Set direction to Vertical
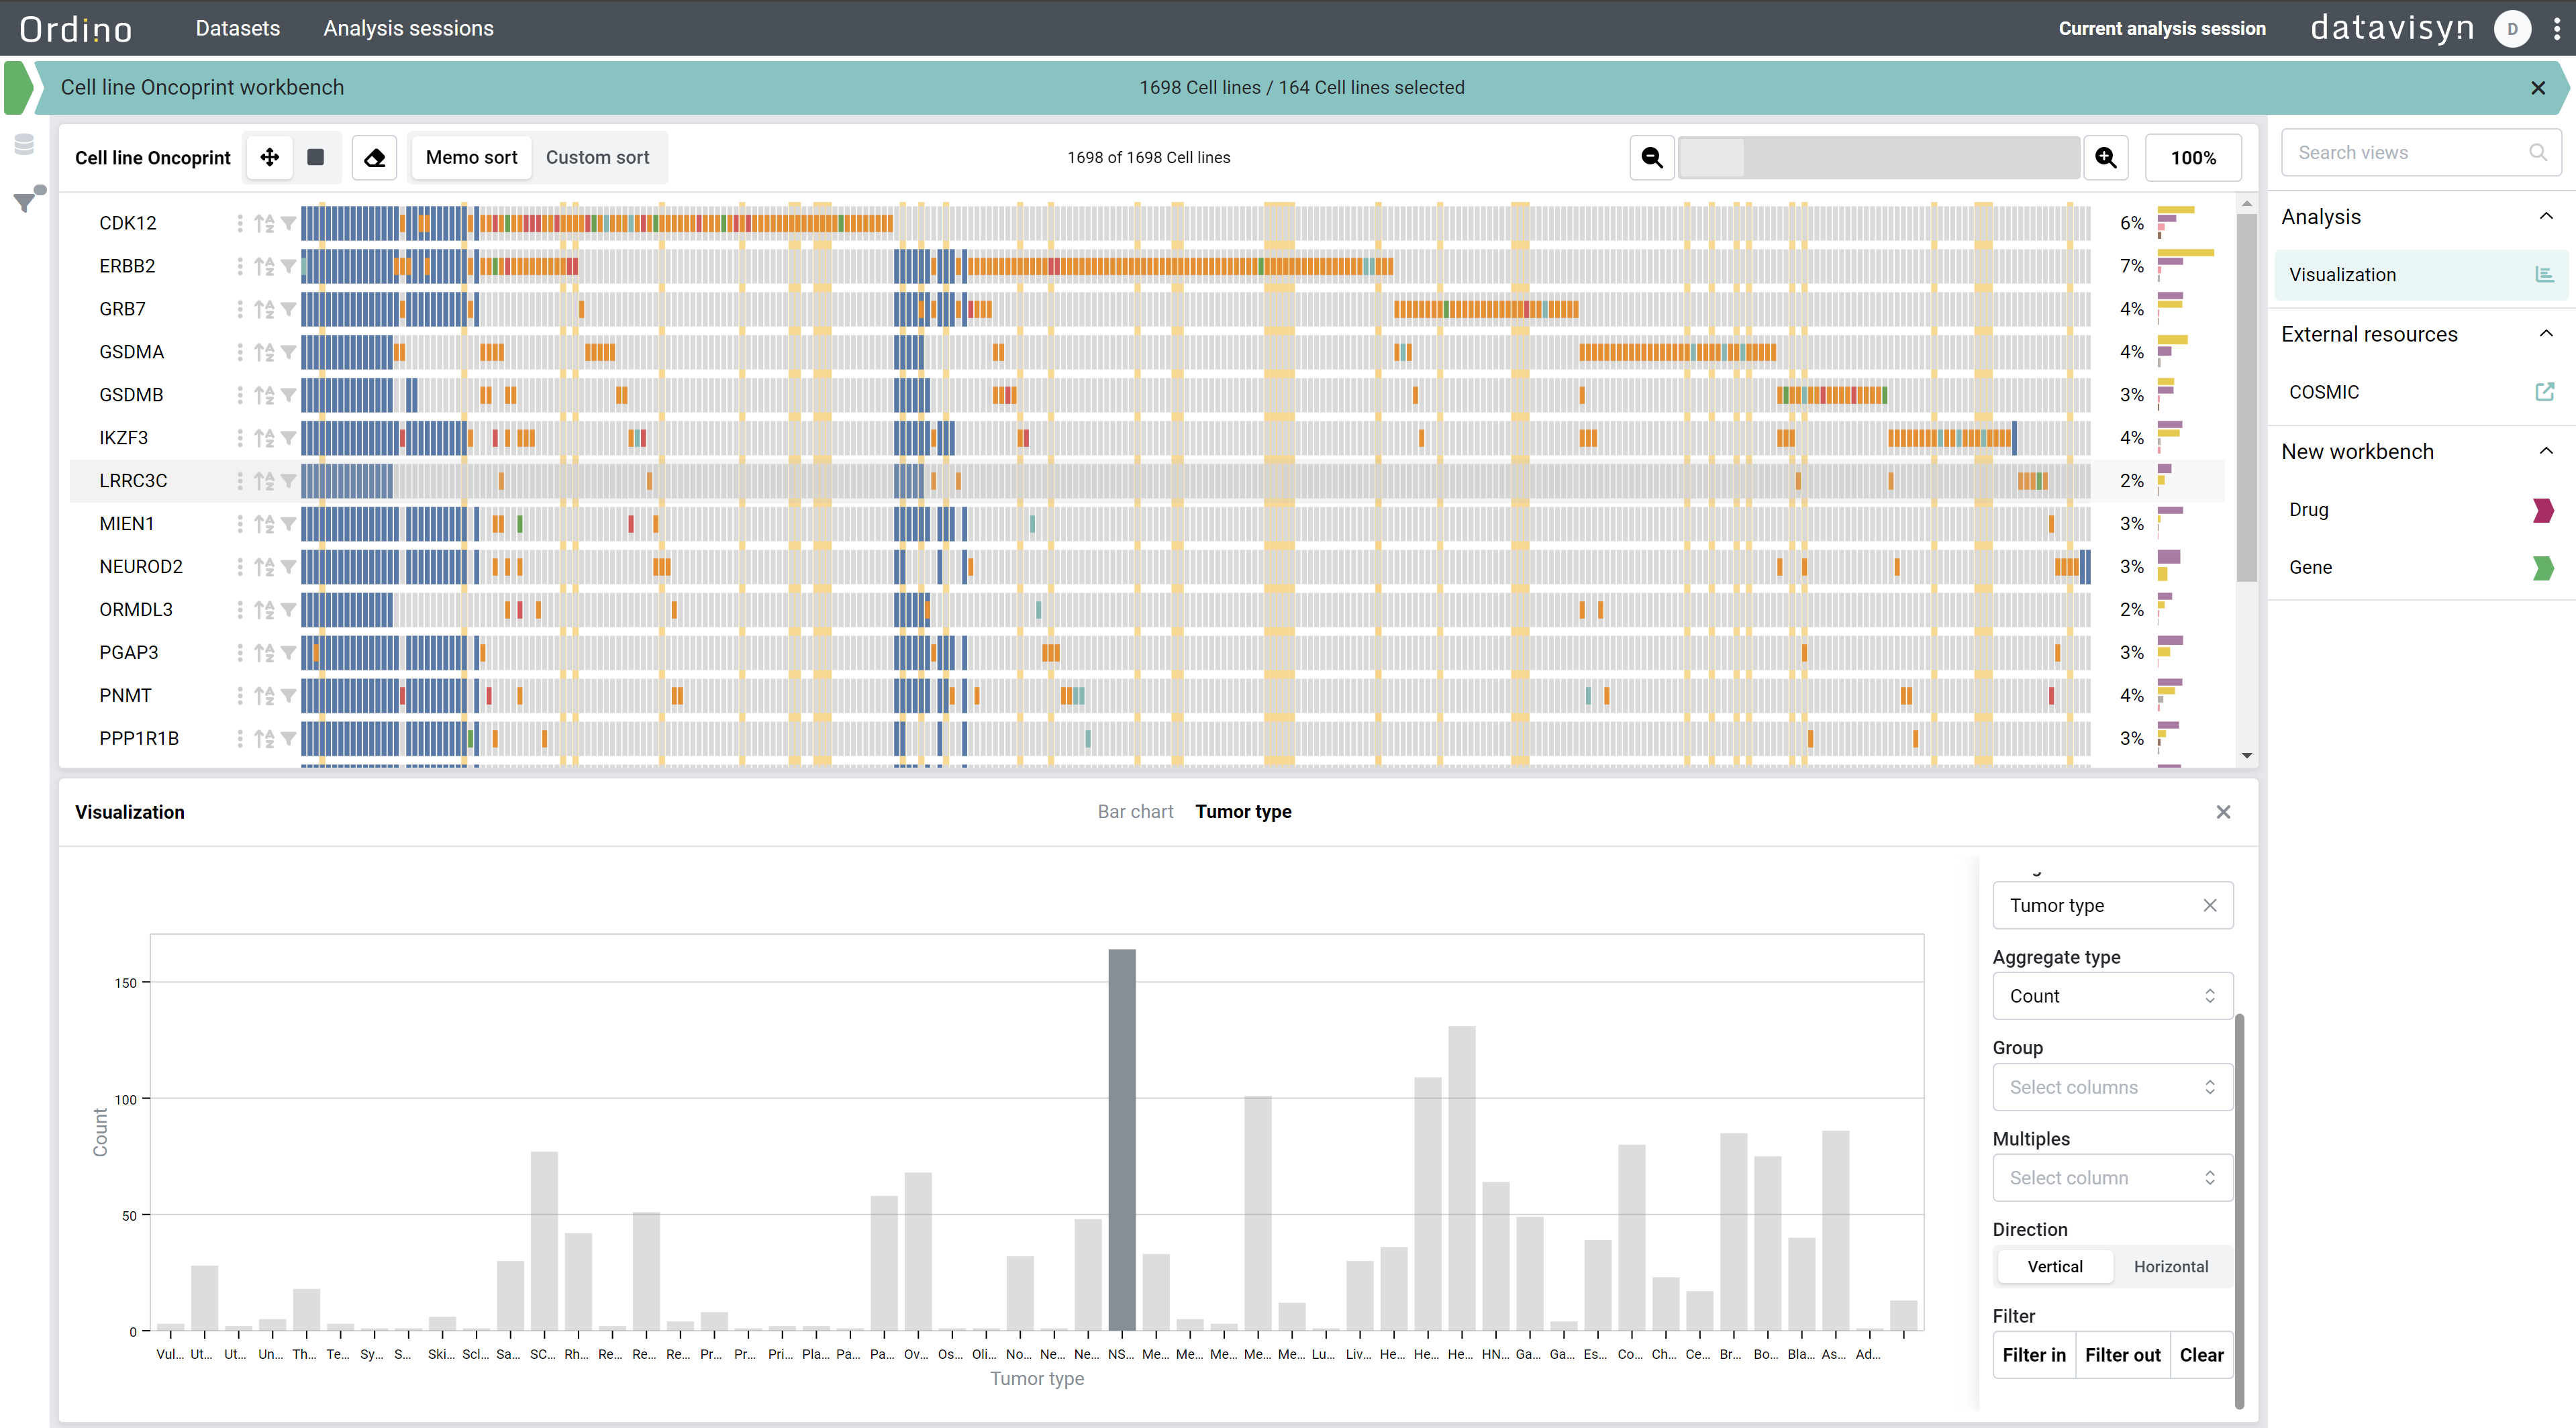2576x1428 pixels. click(2055, 1266)
